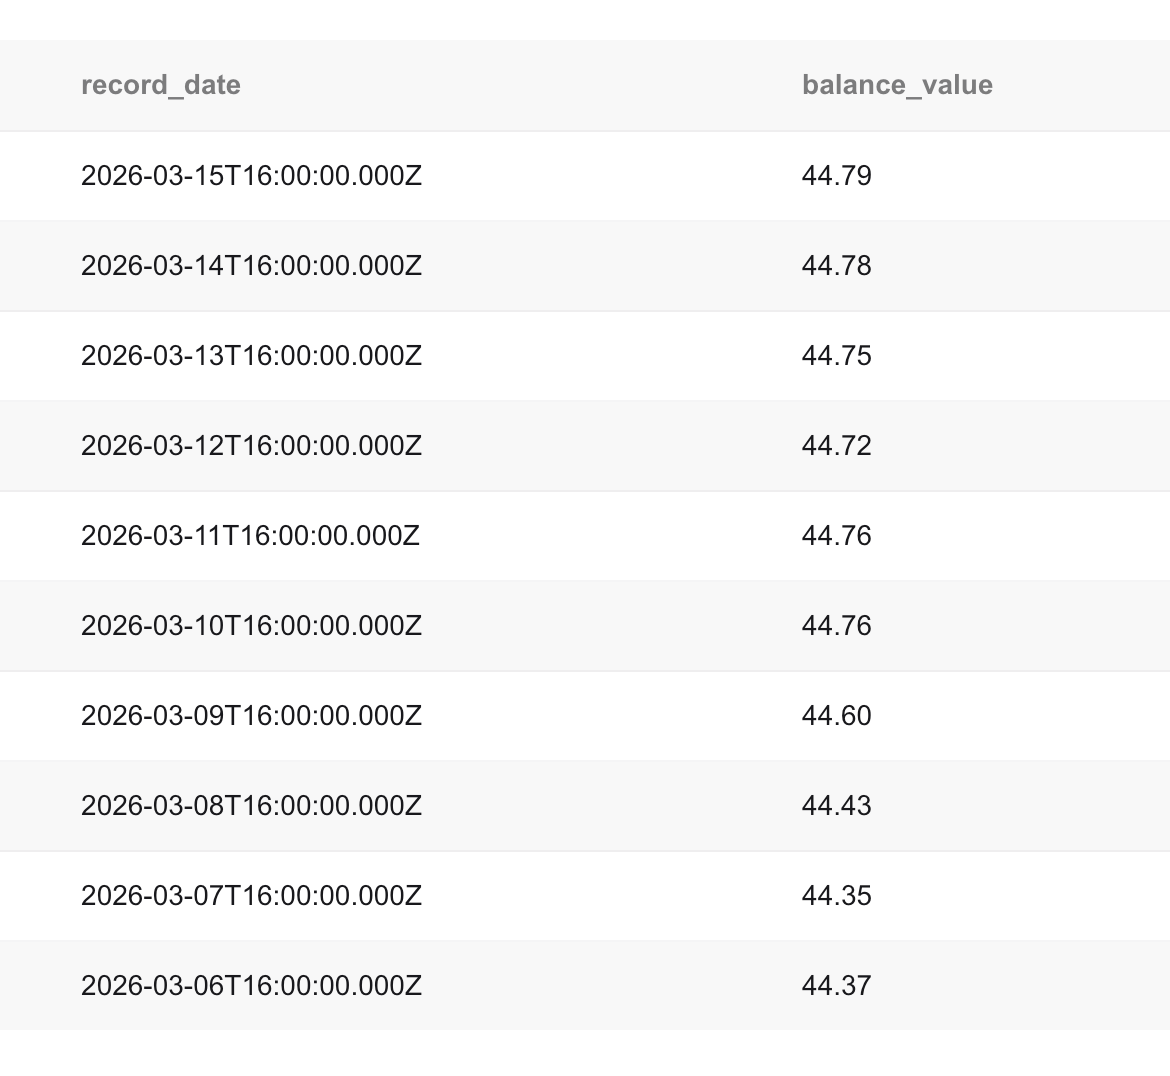Viewport: 1170px width, 1076px height.
Task: Click the balance value 44.75
Action: pyautogui.click(x=836, y=356)
